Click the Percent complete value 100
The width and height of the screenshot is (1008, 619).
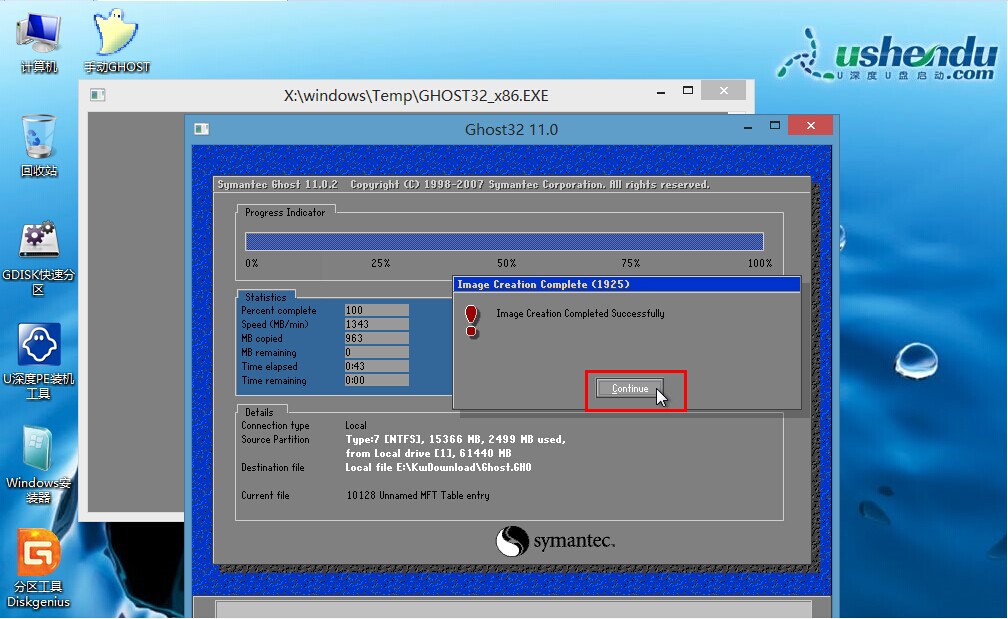click(377, 310)
